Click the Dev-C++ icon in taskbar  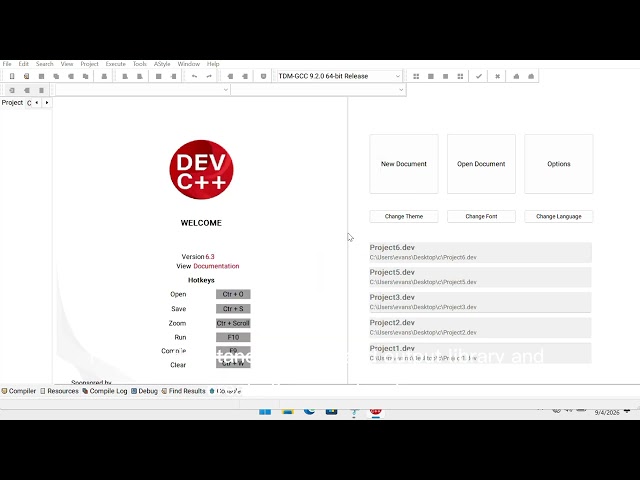coord(376,411)
